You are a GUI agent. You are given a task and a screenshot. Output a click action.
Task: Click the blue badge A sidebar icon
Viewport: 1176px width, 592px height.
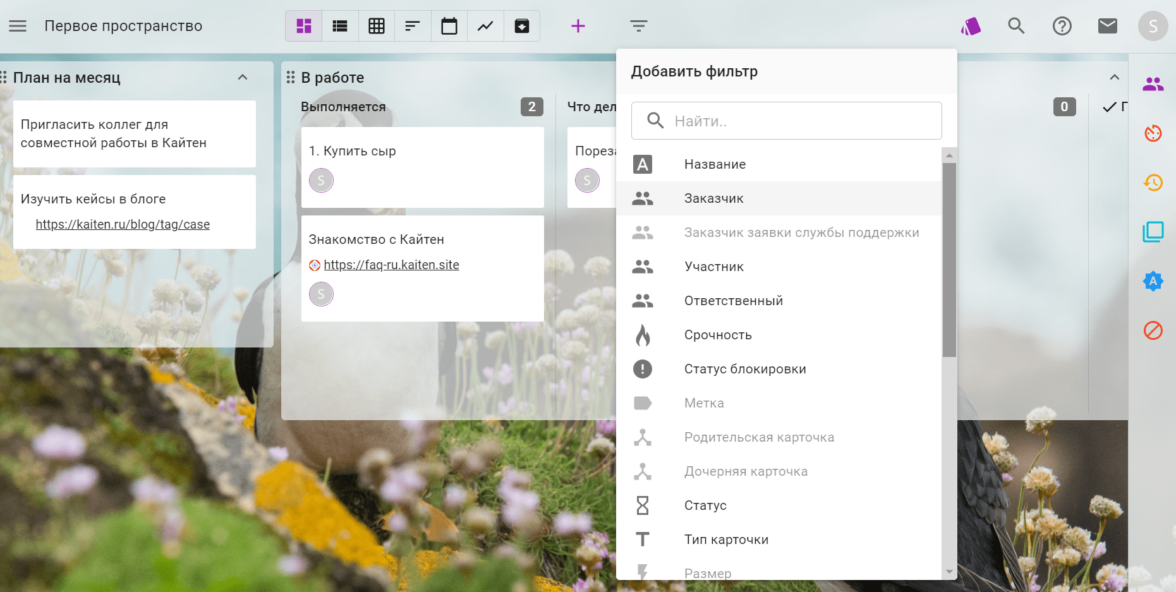1153,281
